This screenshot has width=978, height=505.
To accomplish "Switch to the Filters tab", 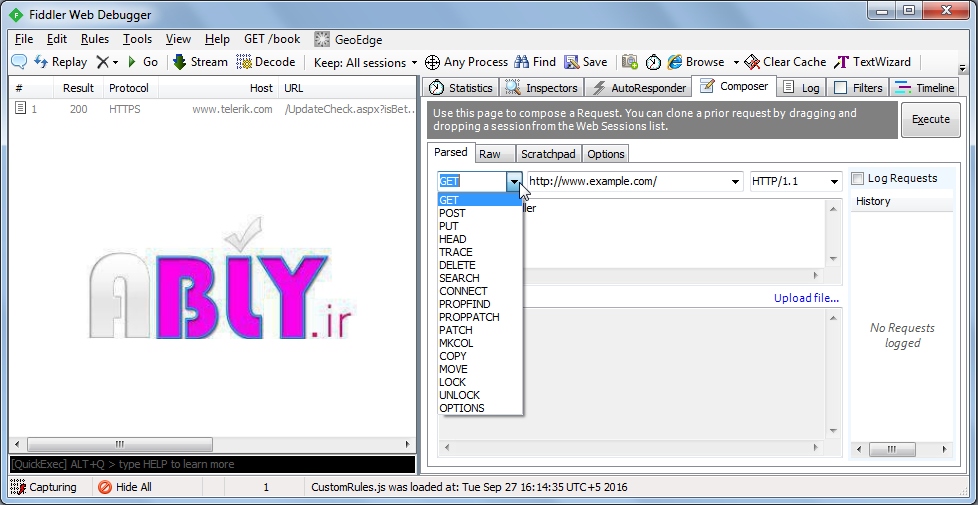I will [858, 88].
